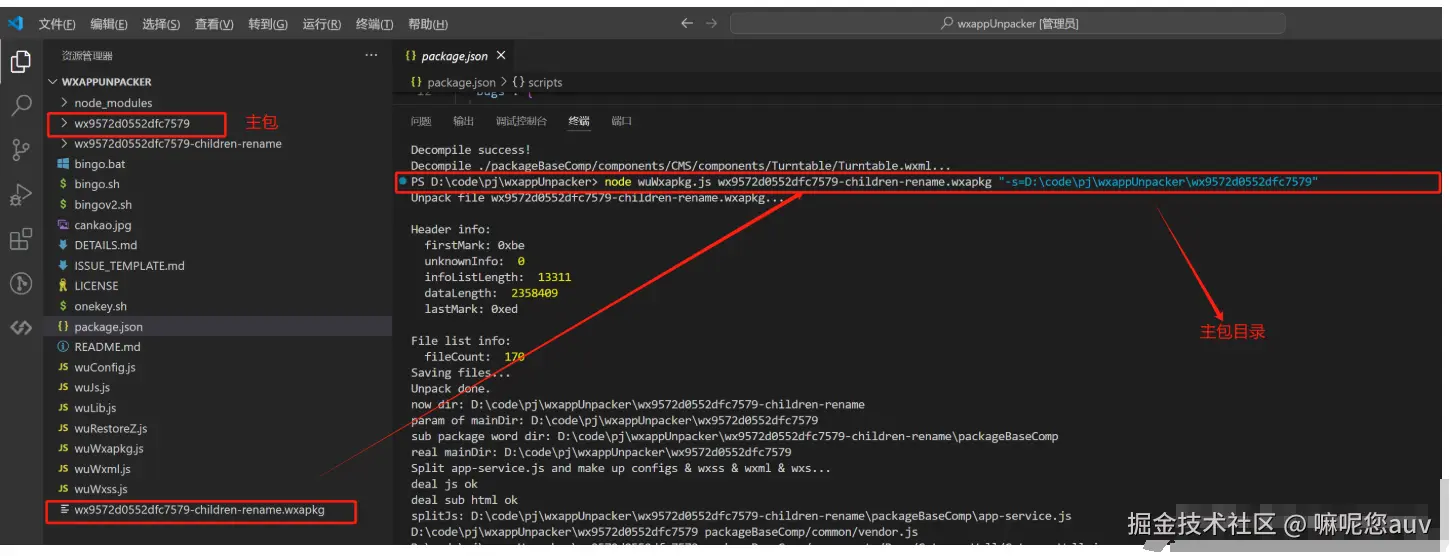
Task: Open the Timeline clock icon view
Action: tap(21, 283)
